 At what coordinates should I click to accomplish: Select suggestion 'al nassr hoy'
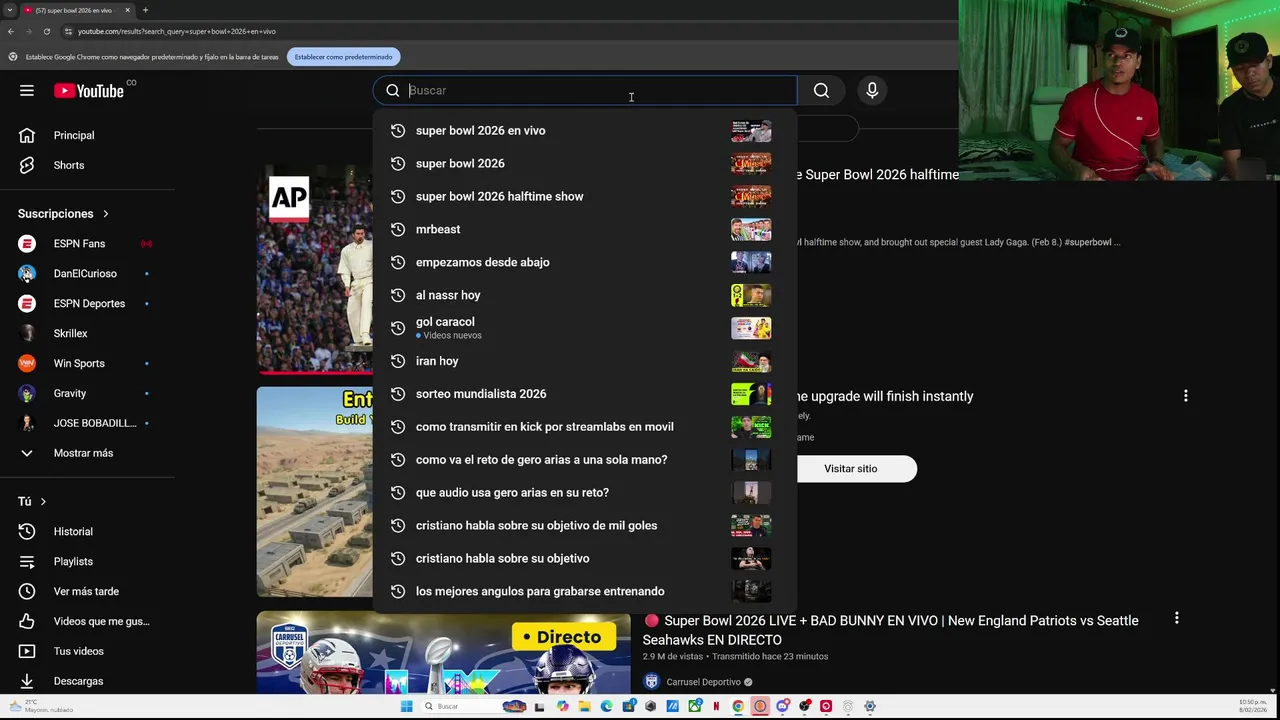(585, 295)
